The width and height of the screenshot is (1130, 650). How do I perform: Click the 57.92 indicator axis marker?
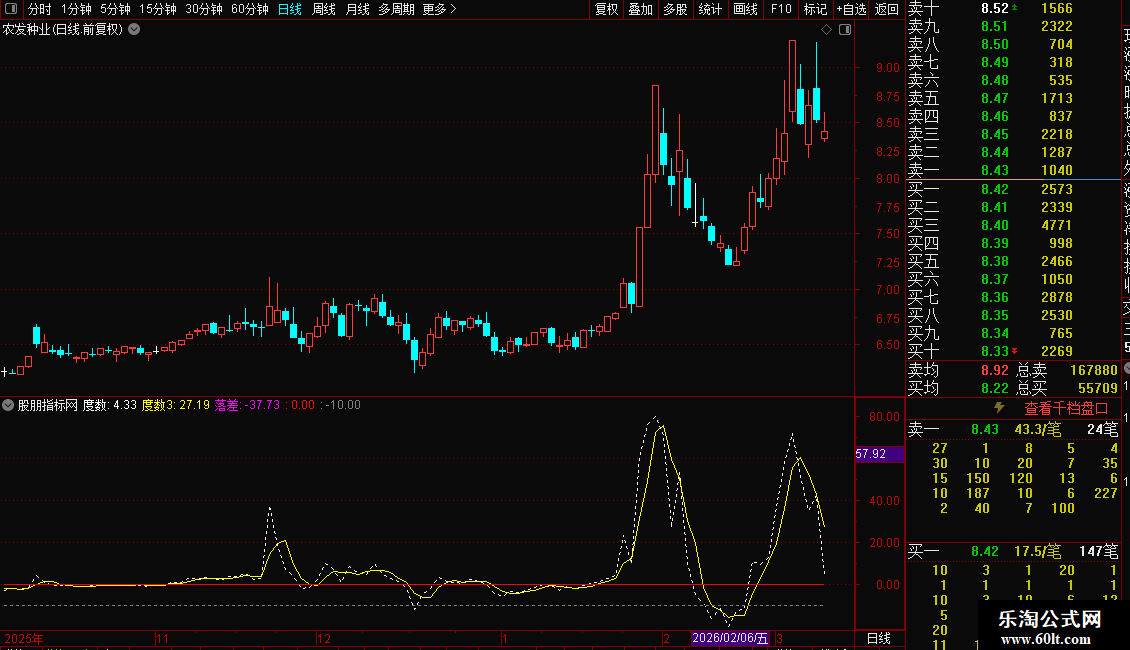pos(879,454)
